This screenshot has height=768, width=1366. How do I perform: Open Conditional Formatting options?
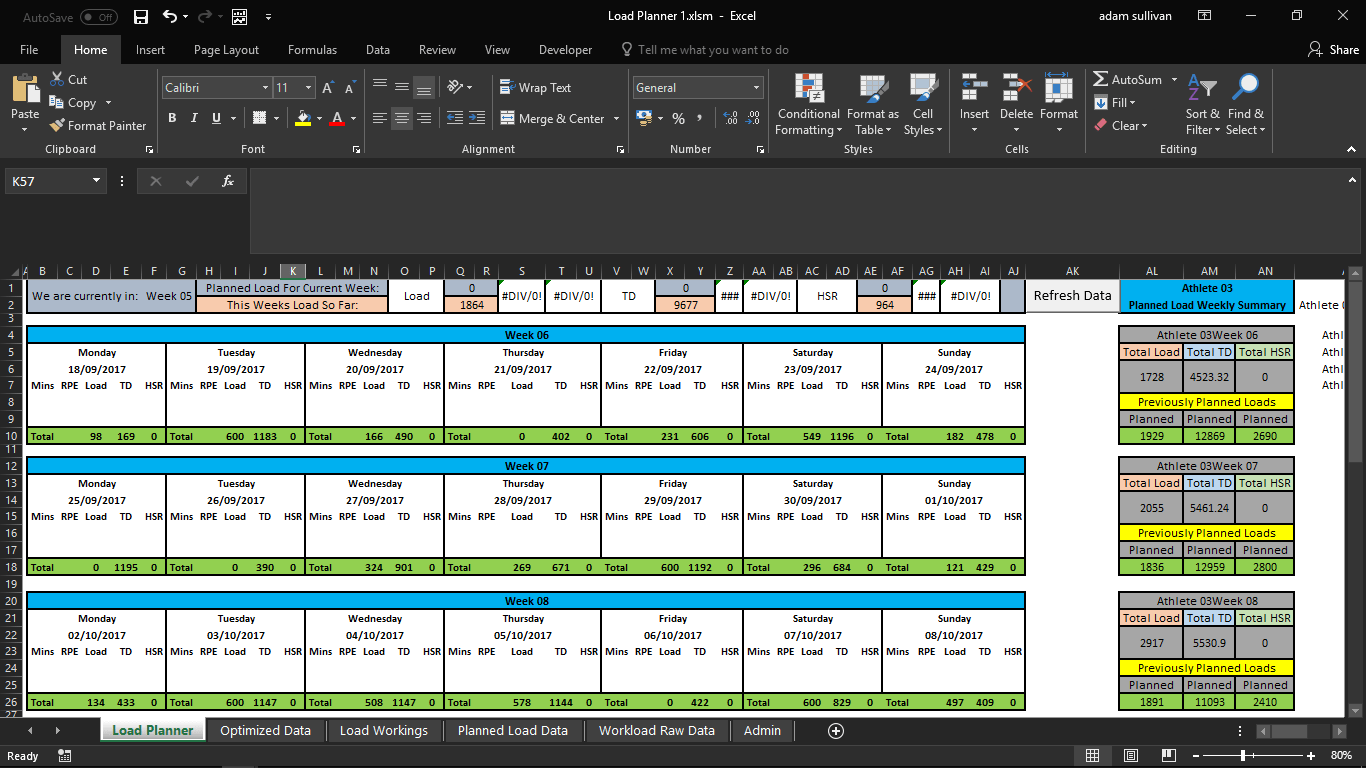point(807,105)
